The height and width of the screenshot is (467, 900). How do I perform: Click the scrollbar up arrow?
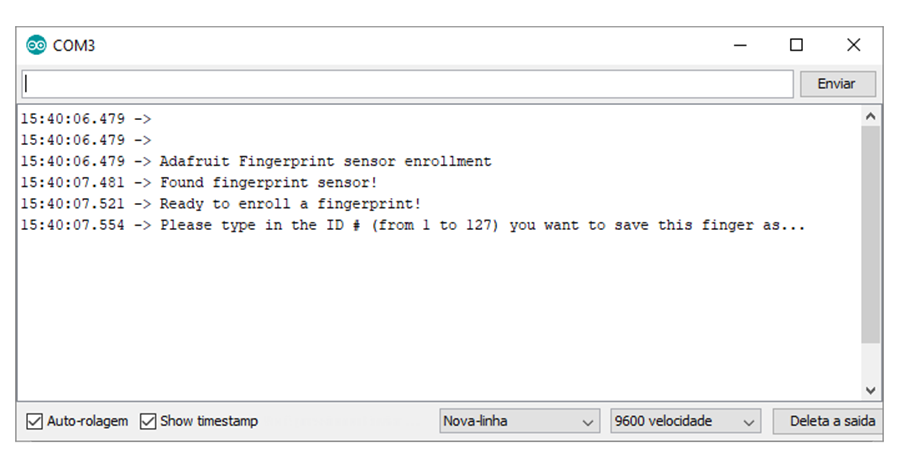(871, 117)
